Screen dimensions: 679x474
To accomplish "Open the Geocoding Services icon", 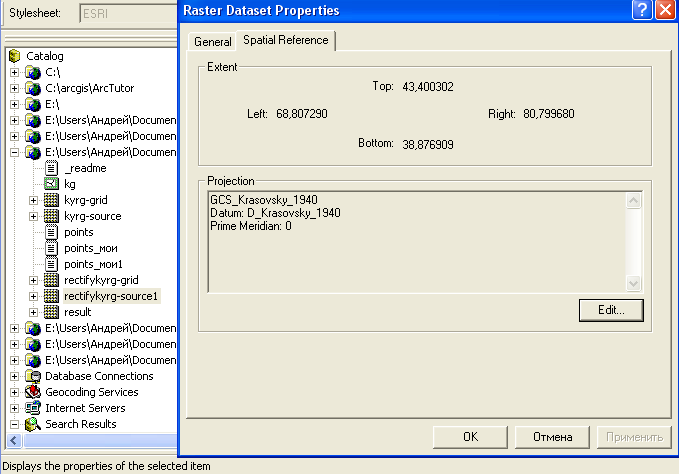I will 33,392.
